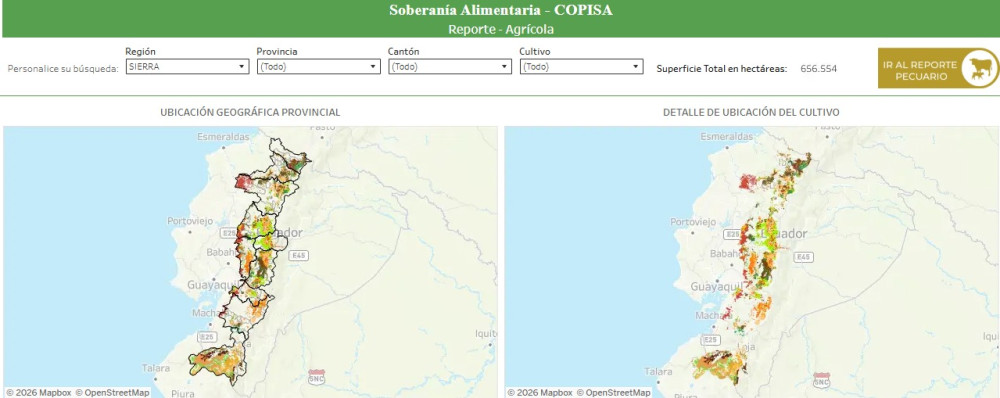This screenshot has width=1000, height=398.
Task: Click Portoviejo label on right map
Action: (x=693, y=222)
